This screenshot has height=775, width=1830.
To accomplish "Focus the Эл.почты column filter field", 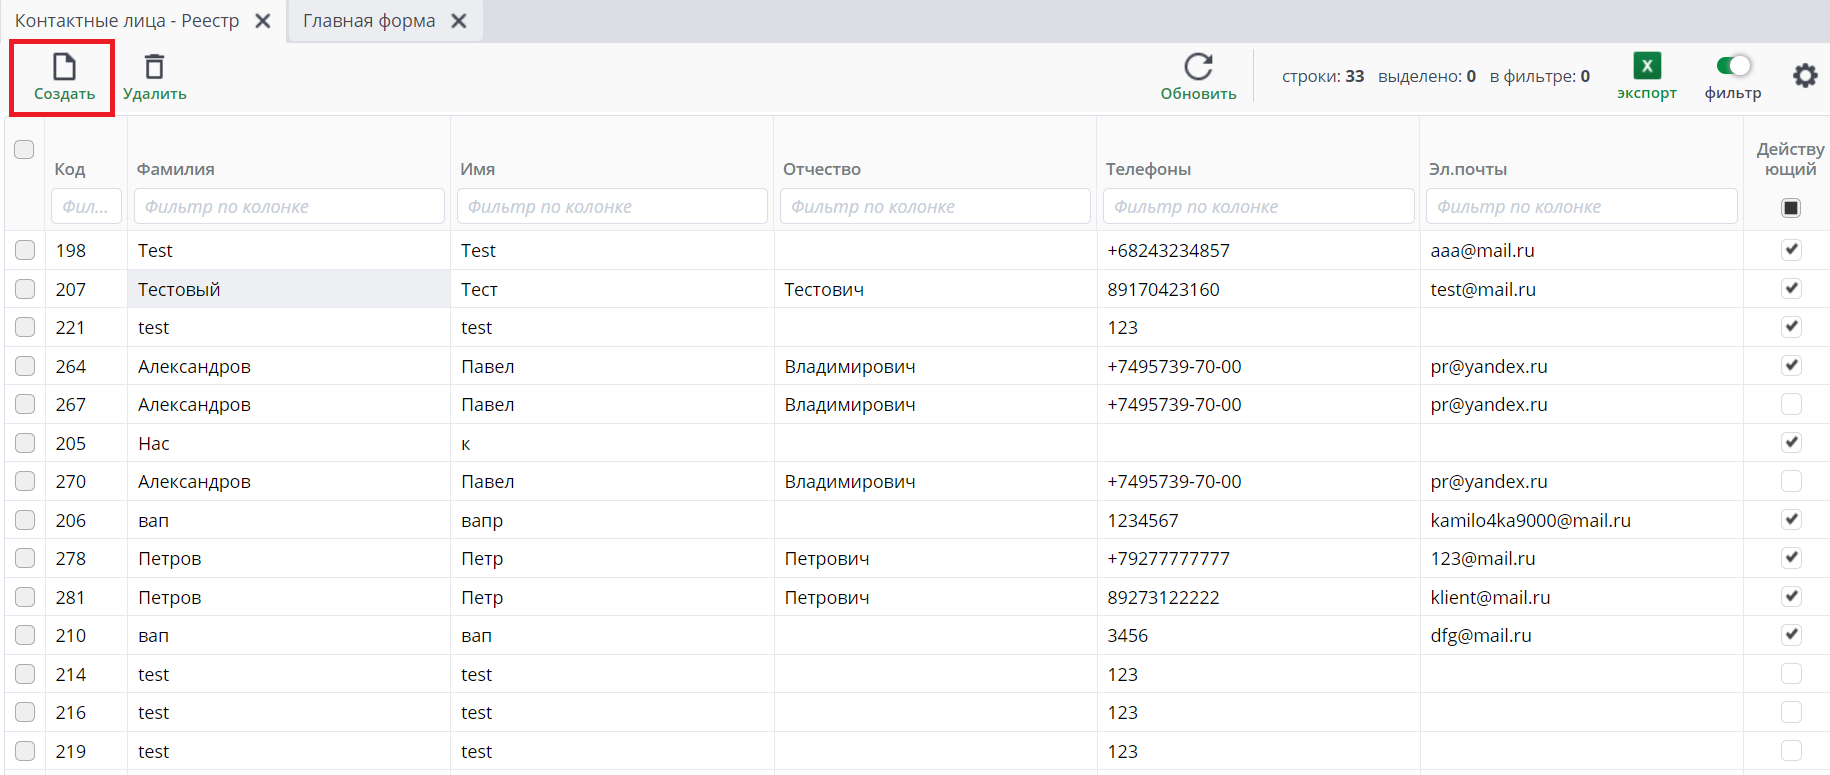I will point(1581,207).
